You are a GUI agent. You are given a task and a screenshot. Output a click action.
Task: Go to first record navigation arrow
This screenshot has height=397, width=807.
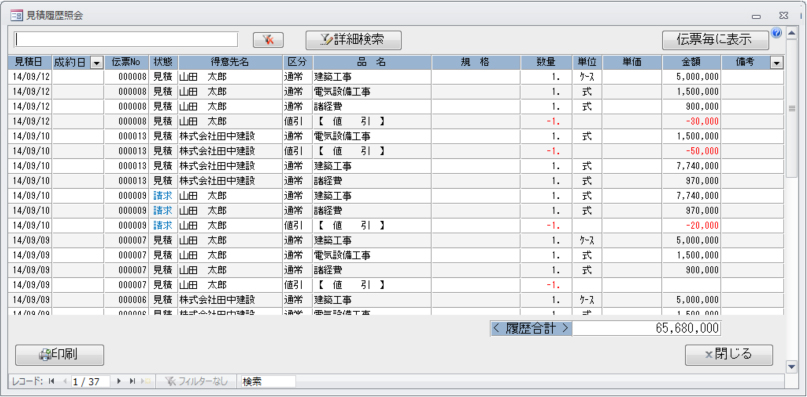pyautogui.click(x=51, y=381)
